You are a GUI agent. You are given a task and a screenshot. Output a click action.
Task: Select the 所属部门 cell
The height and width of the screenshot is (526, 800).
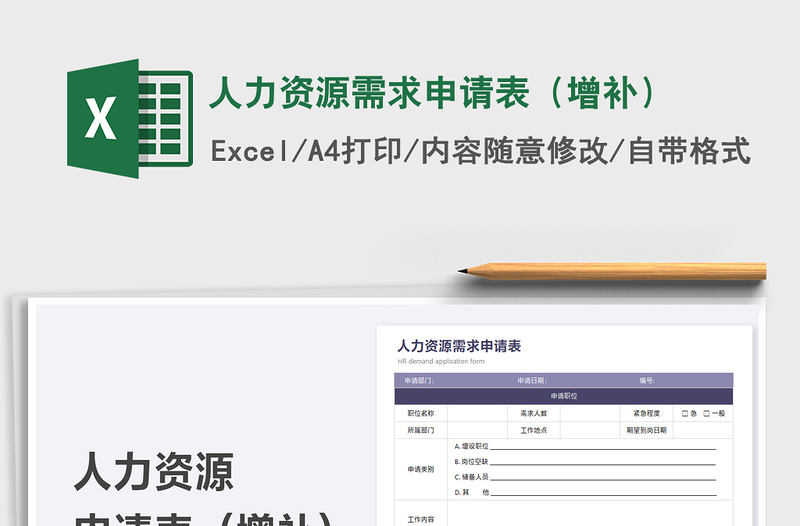pos(421,430)
